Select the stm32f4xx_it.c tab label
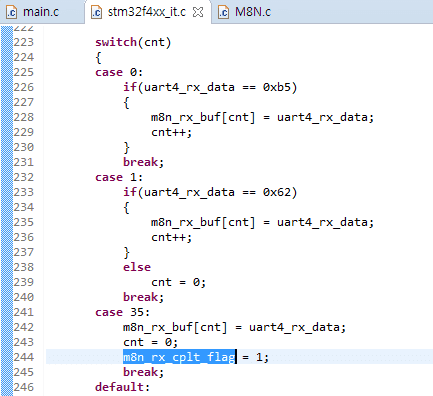This screenshot has height=396, width=433. (147, 12)
